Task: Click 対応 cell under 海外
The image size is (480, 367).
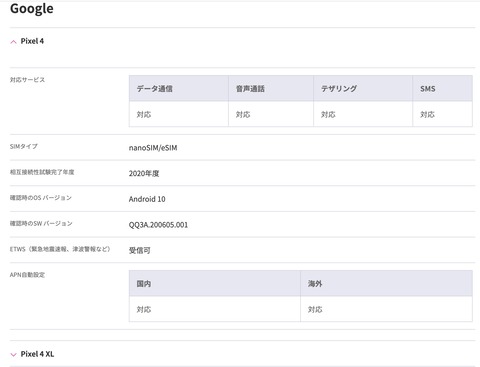Action: [386, 309]
